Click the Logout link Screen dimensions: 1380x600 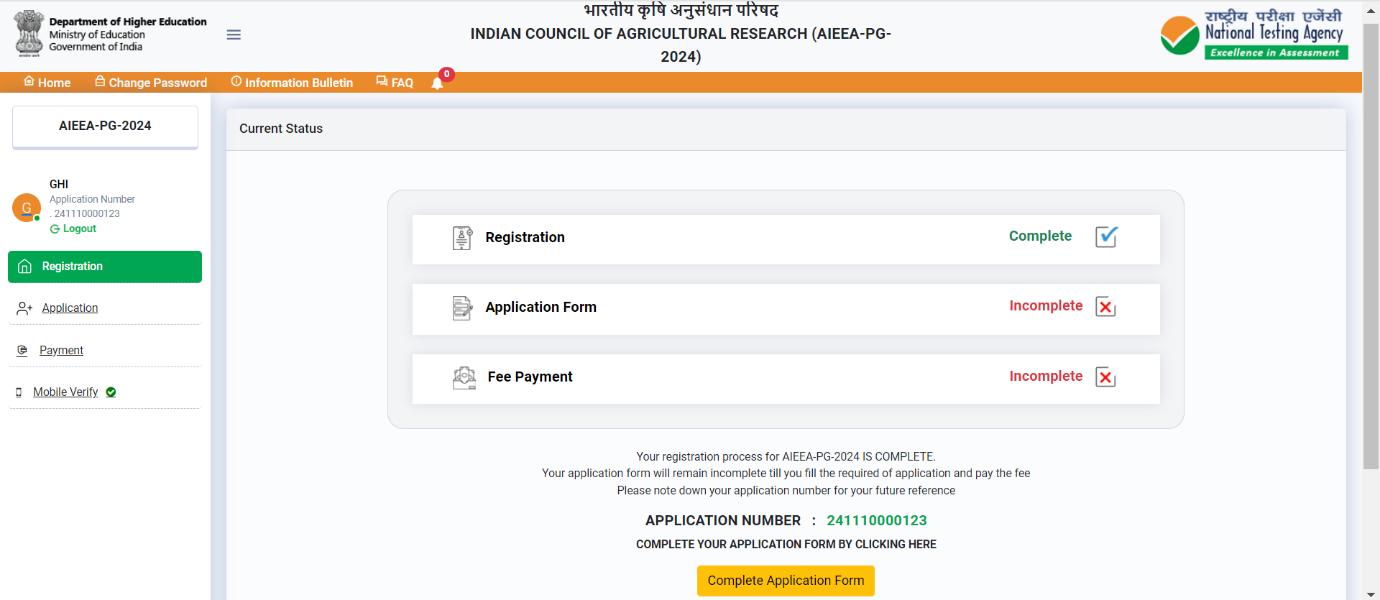[74, 229]
